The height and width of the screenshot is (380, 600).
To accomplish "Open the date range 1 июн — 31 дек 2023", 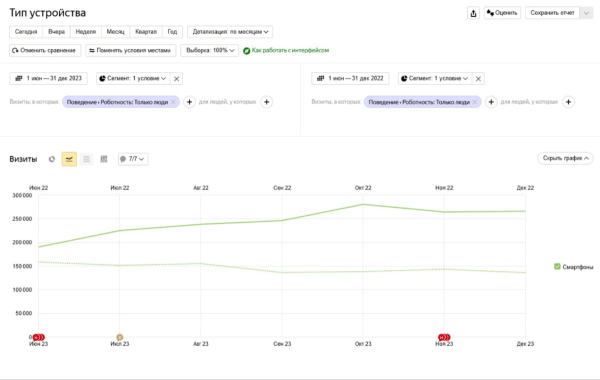I will [x=49, y=78].
